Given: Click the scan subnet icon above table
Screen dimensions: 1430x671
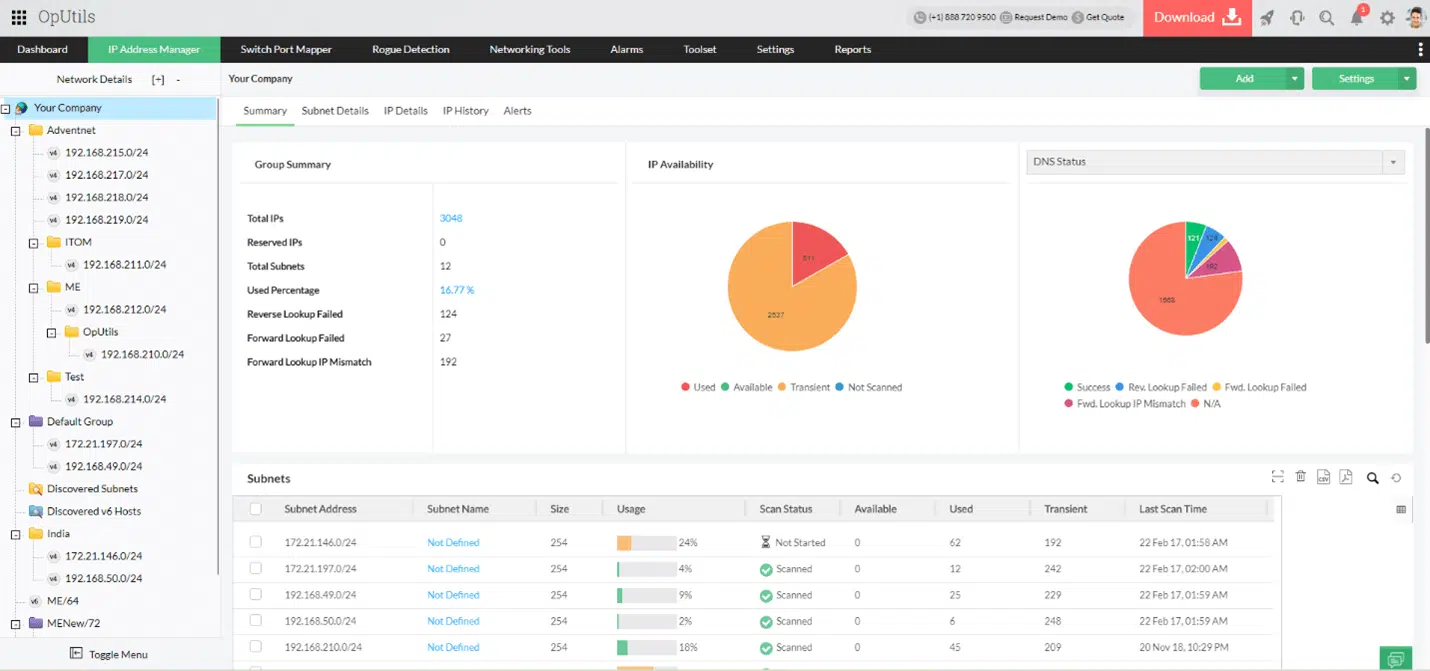Looking at the screenshot, I should (x=1278, y=477).
